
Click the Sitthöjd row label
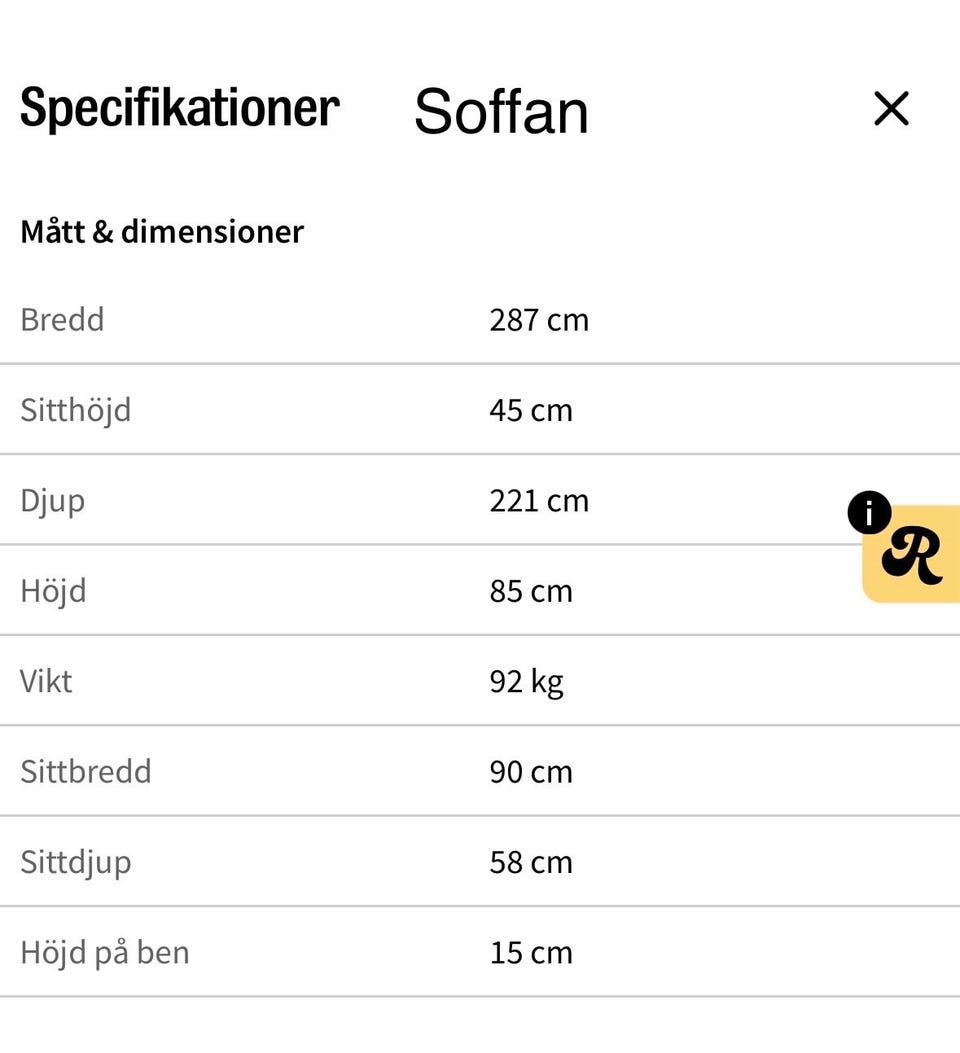click(x=76, y=411)
